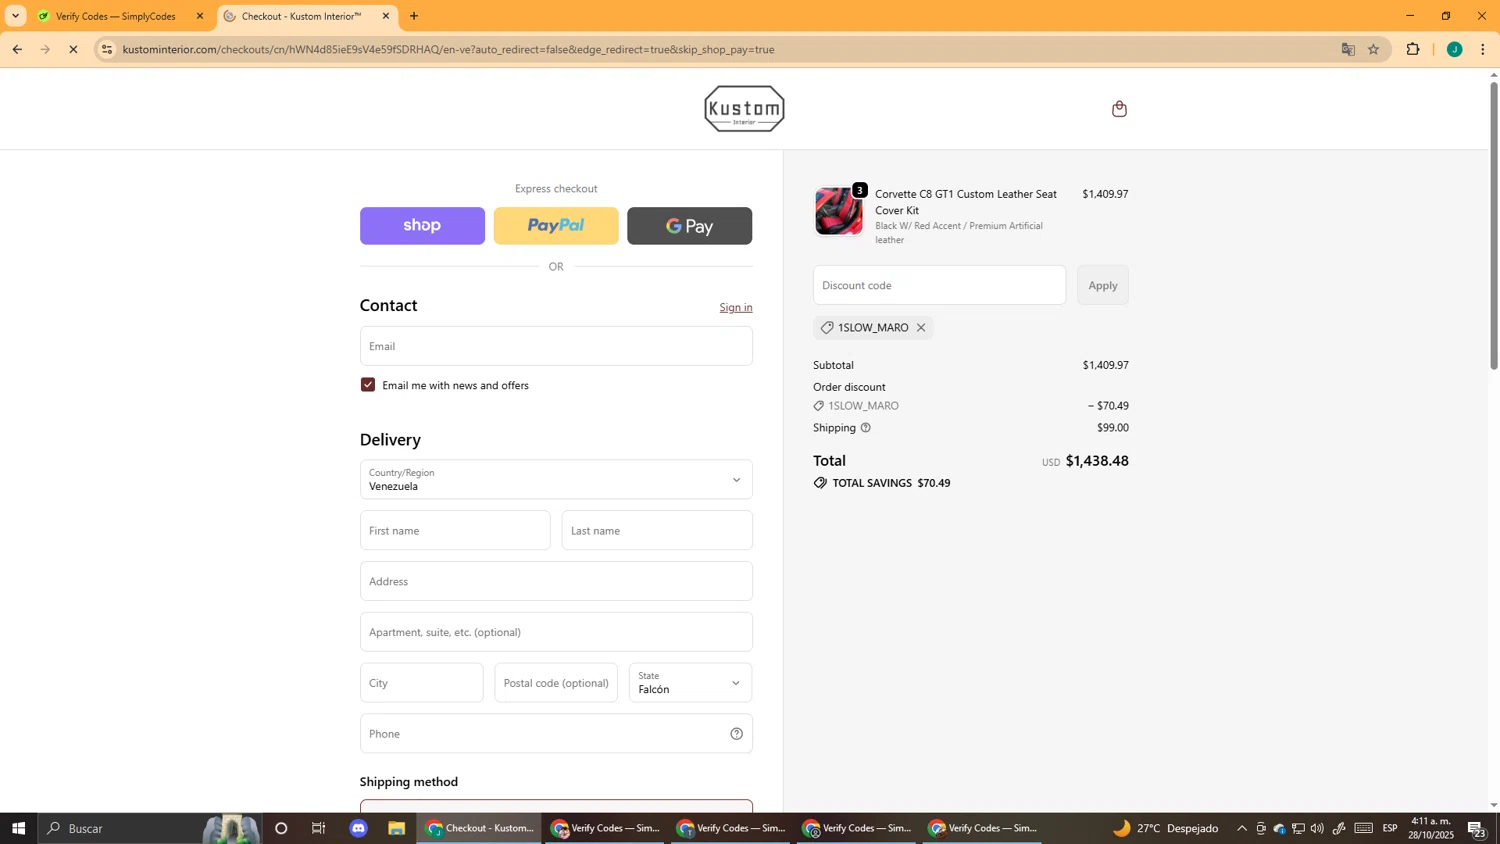Launch Discord from the taskbar
Screen dimensions: 1500x844
click(x=358, y=828)
